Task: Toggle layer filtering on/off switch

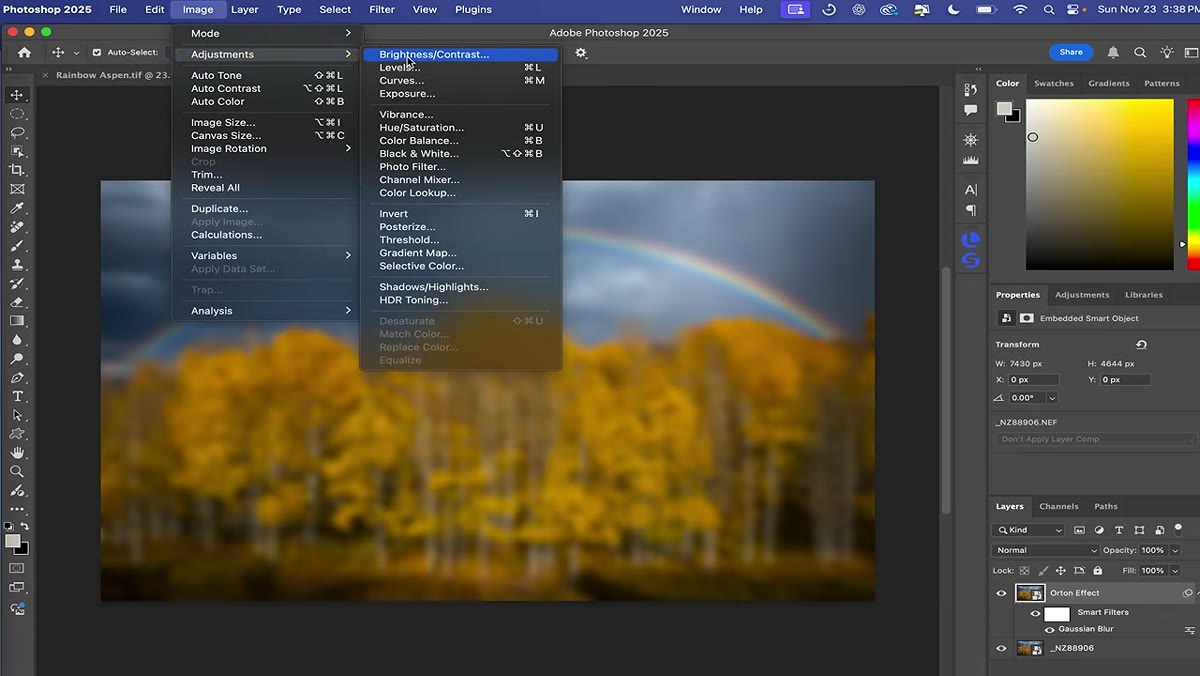Action: 1179,529
